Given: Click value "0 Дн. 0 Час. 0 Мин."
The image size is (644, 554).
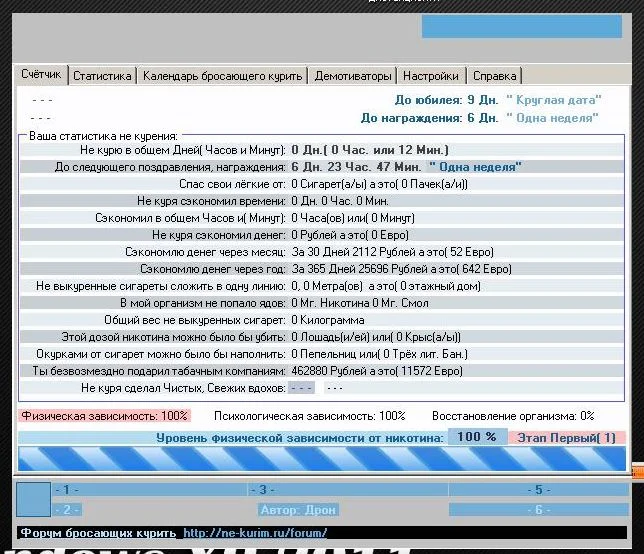Looking at the screenshot, I should pos(340,201).
